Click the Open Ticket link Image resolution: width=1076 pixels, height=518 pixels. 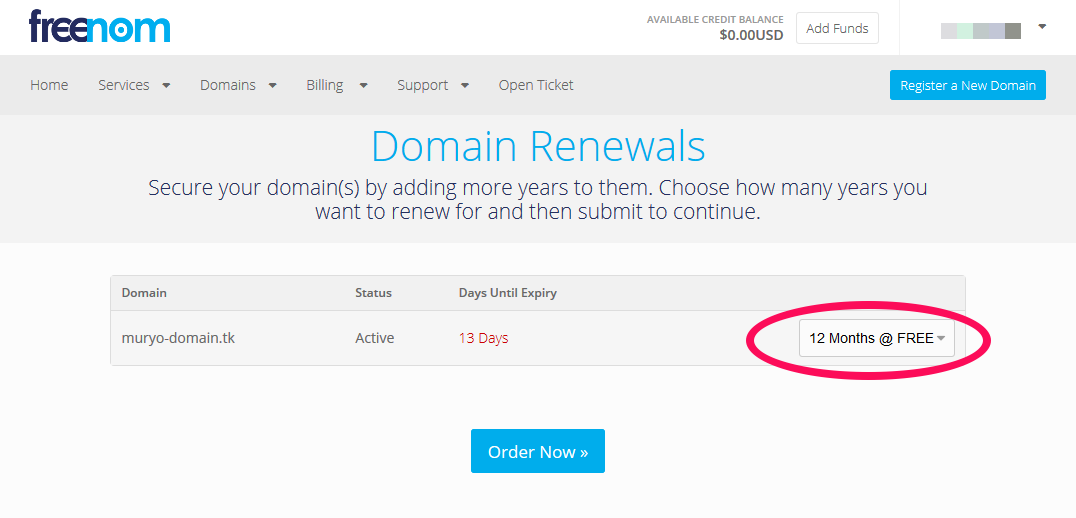coord(536,85)
